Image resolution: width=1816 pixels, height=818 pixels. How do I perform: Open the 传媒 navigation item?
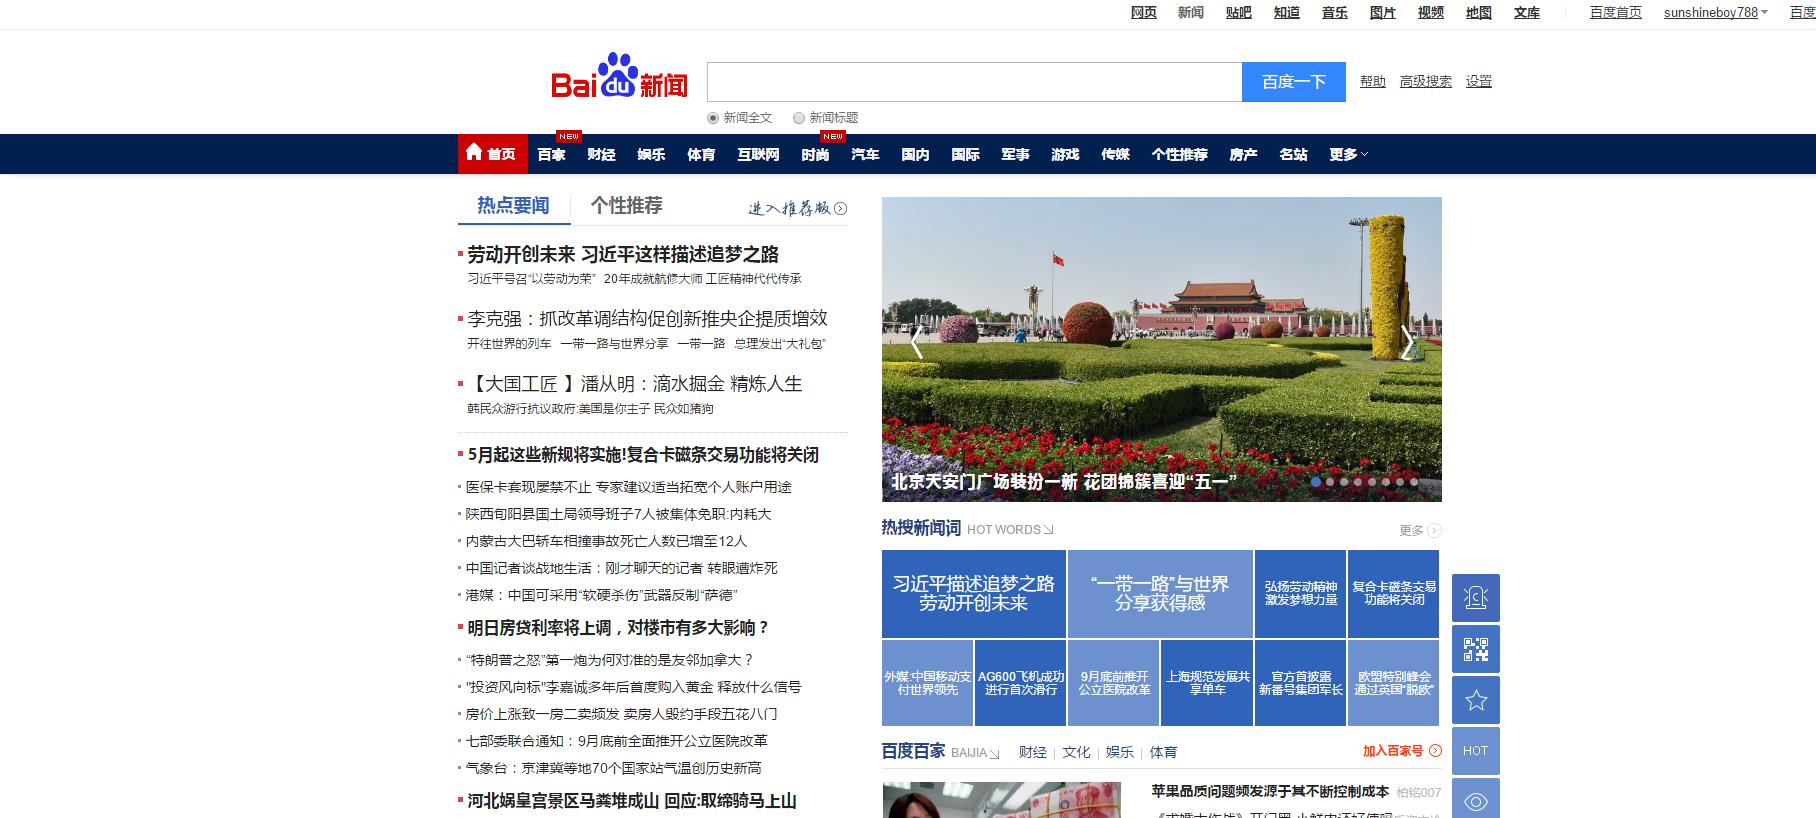[x=1115, y=154]
